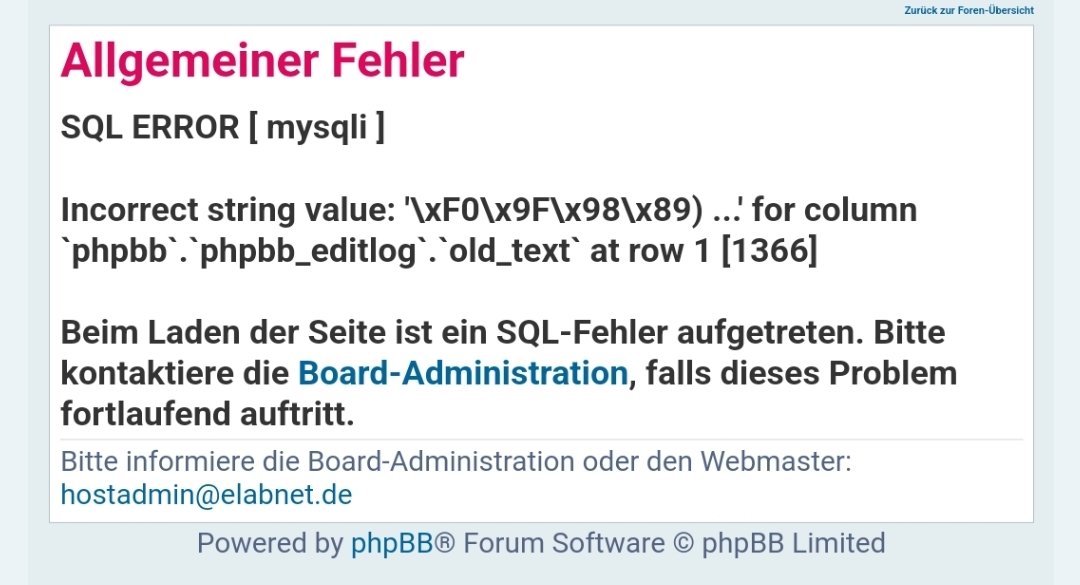
Task: Click the word Webmaster
Action: pyautogui.click(x=776, y=461)
